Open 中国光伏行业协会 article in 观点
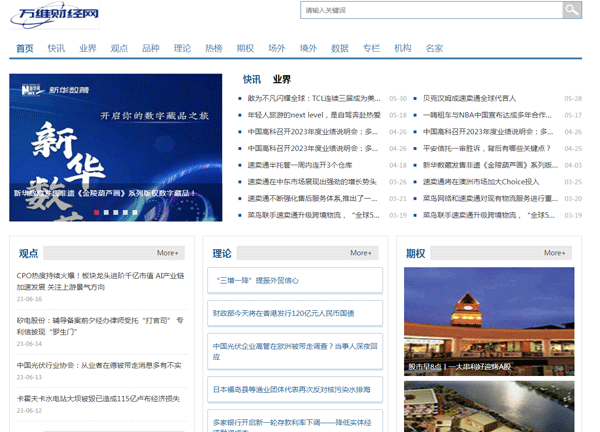600x432 pixels. [99, 365]
